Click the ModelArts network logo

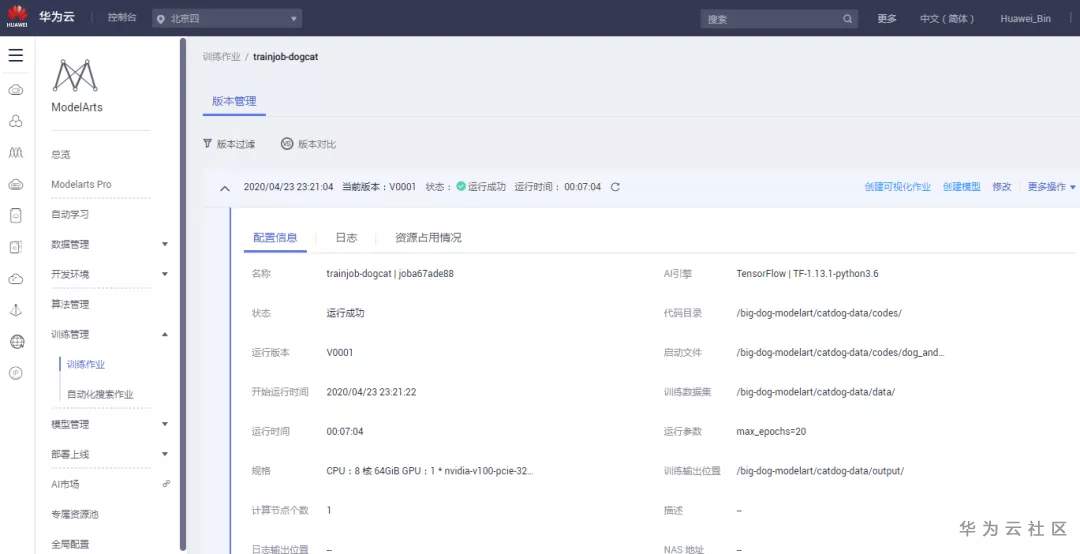(x=75, y=76)
